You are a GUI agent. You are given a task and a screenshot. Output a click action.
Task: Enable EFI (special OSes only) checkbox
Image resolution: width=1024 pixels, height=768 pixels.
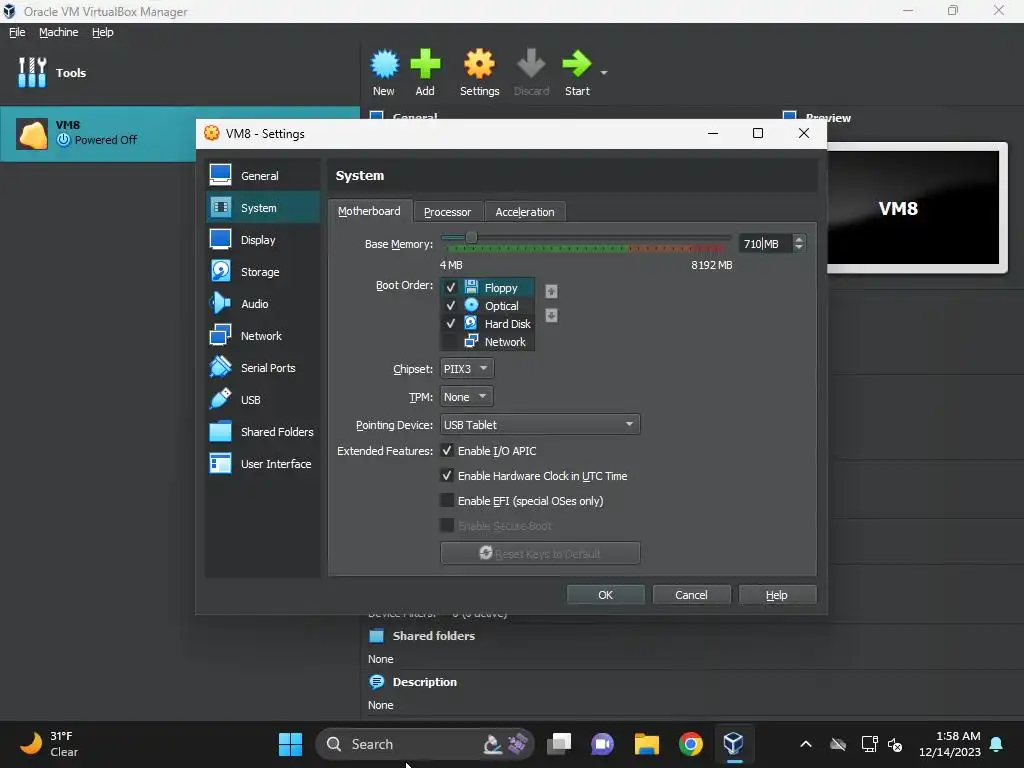447,500
